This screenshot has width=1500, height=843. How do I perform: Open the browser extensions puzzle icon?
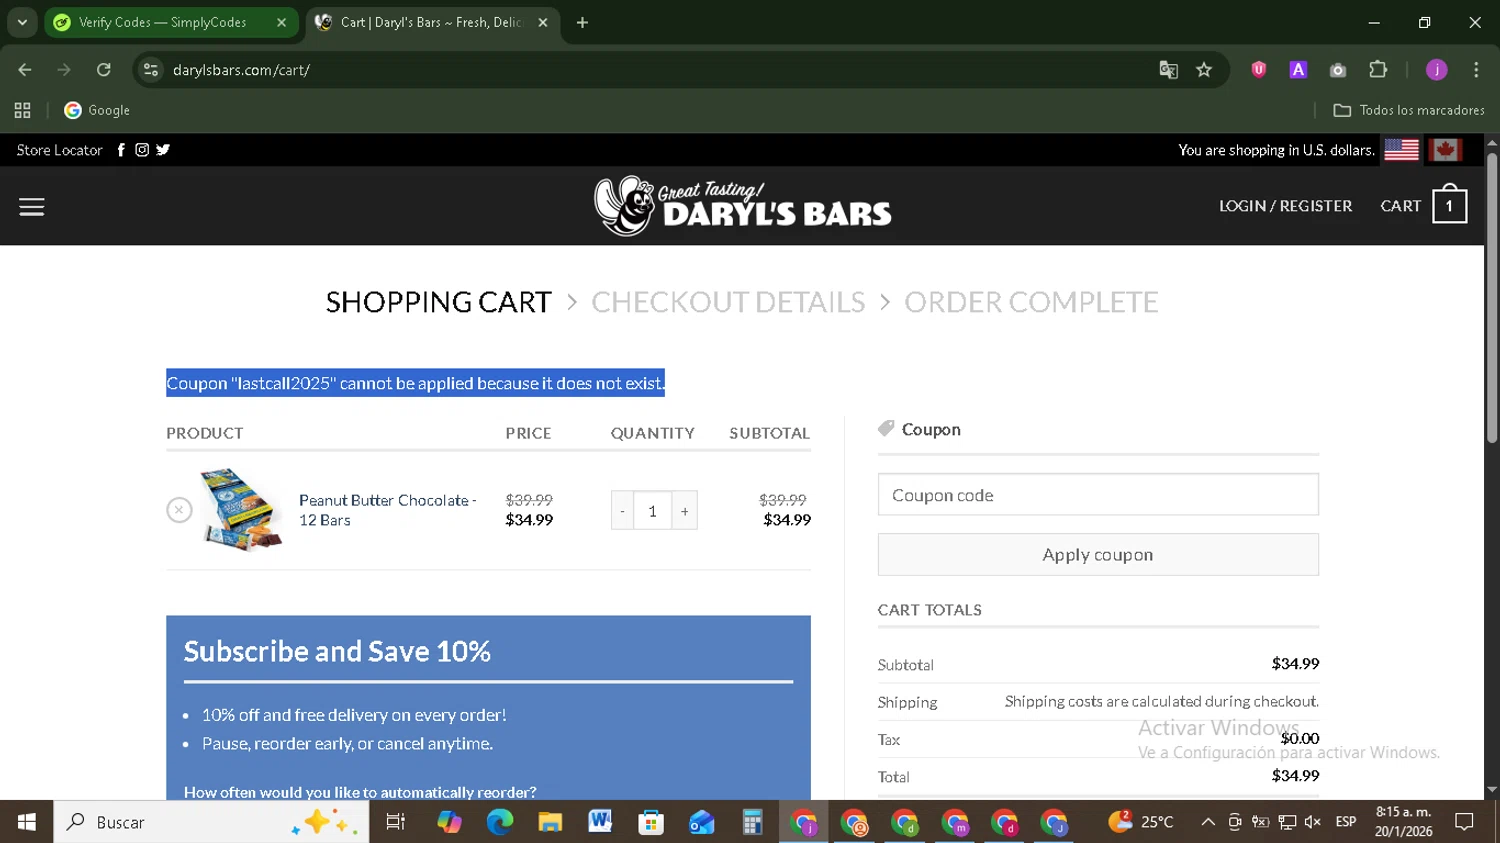[1378, 70]
